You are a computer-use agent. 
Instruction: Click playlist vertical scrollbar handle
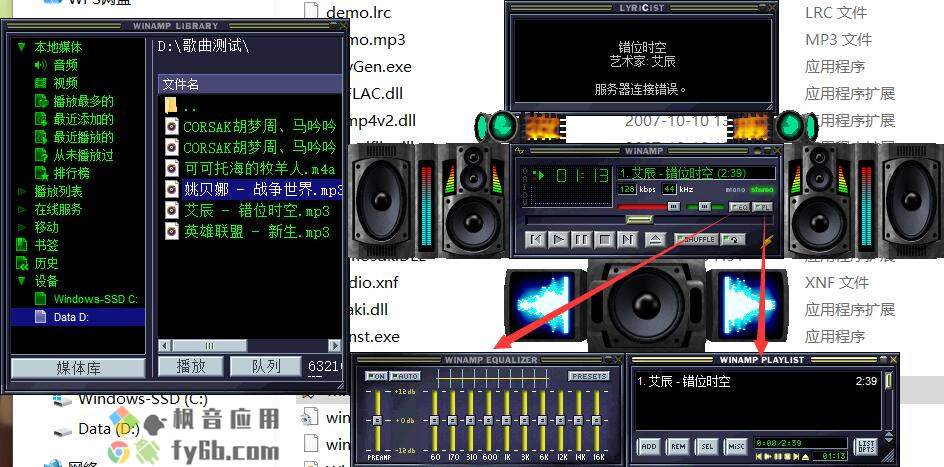coord(887,382)
